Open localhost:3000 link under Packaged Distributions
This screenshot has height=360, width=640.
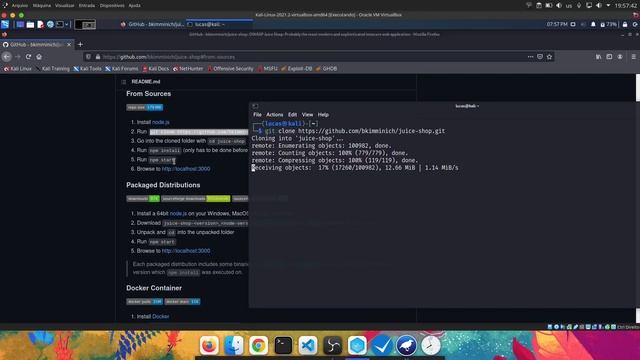186,251
